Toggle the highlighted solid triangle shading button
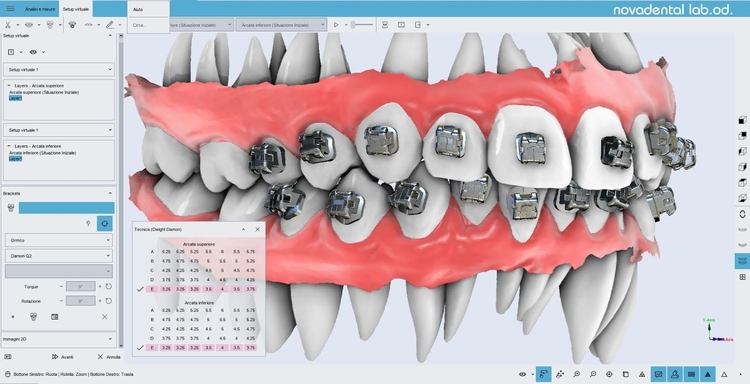This screenshot has height=384, width=750. click(x=707, y=374)
